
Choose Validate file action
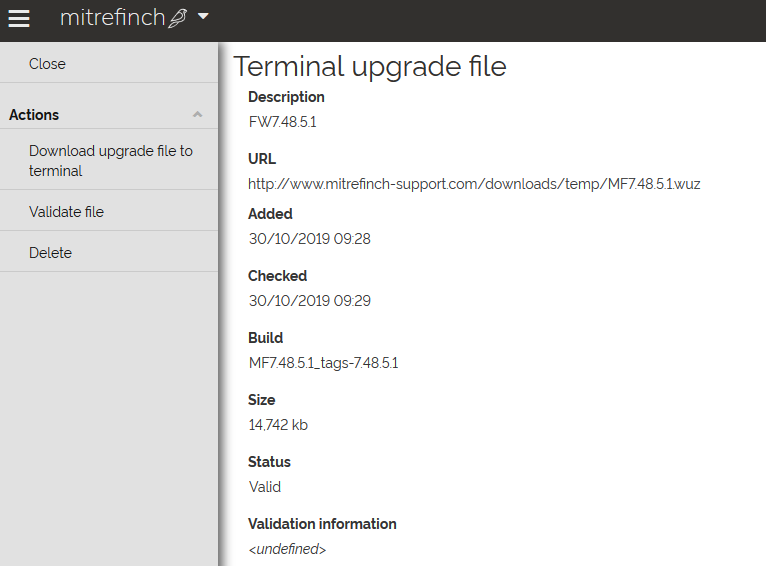(x=109, y=211)
